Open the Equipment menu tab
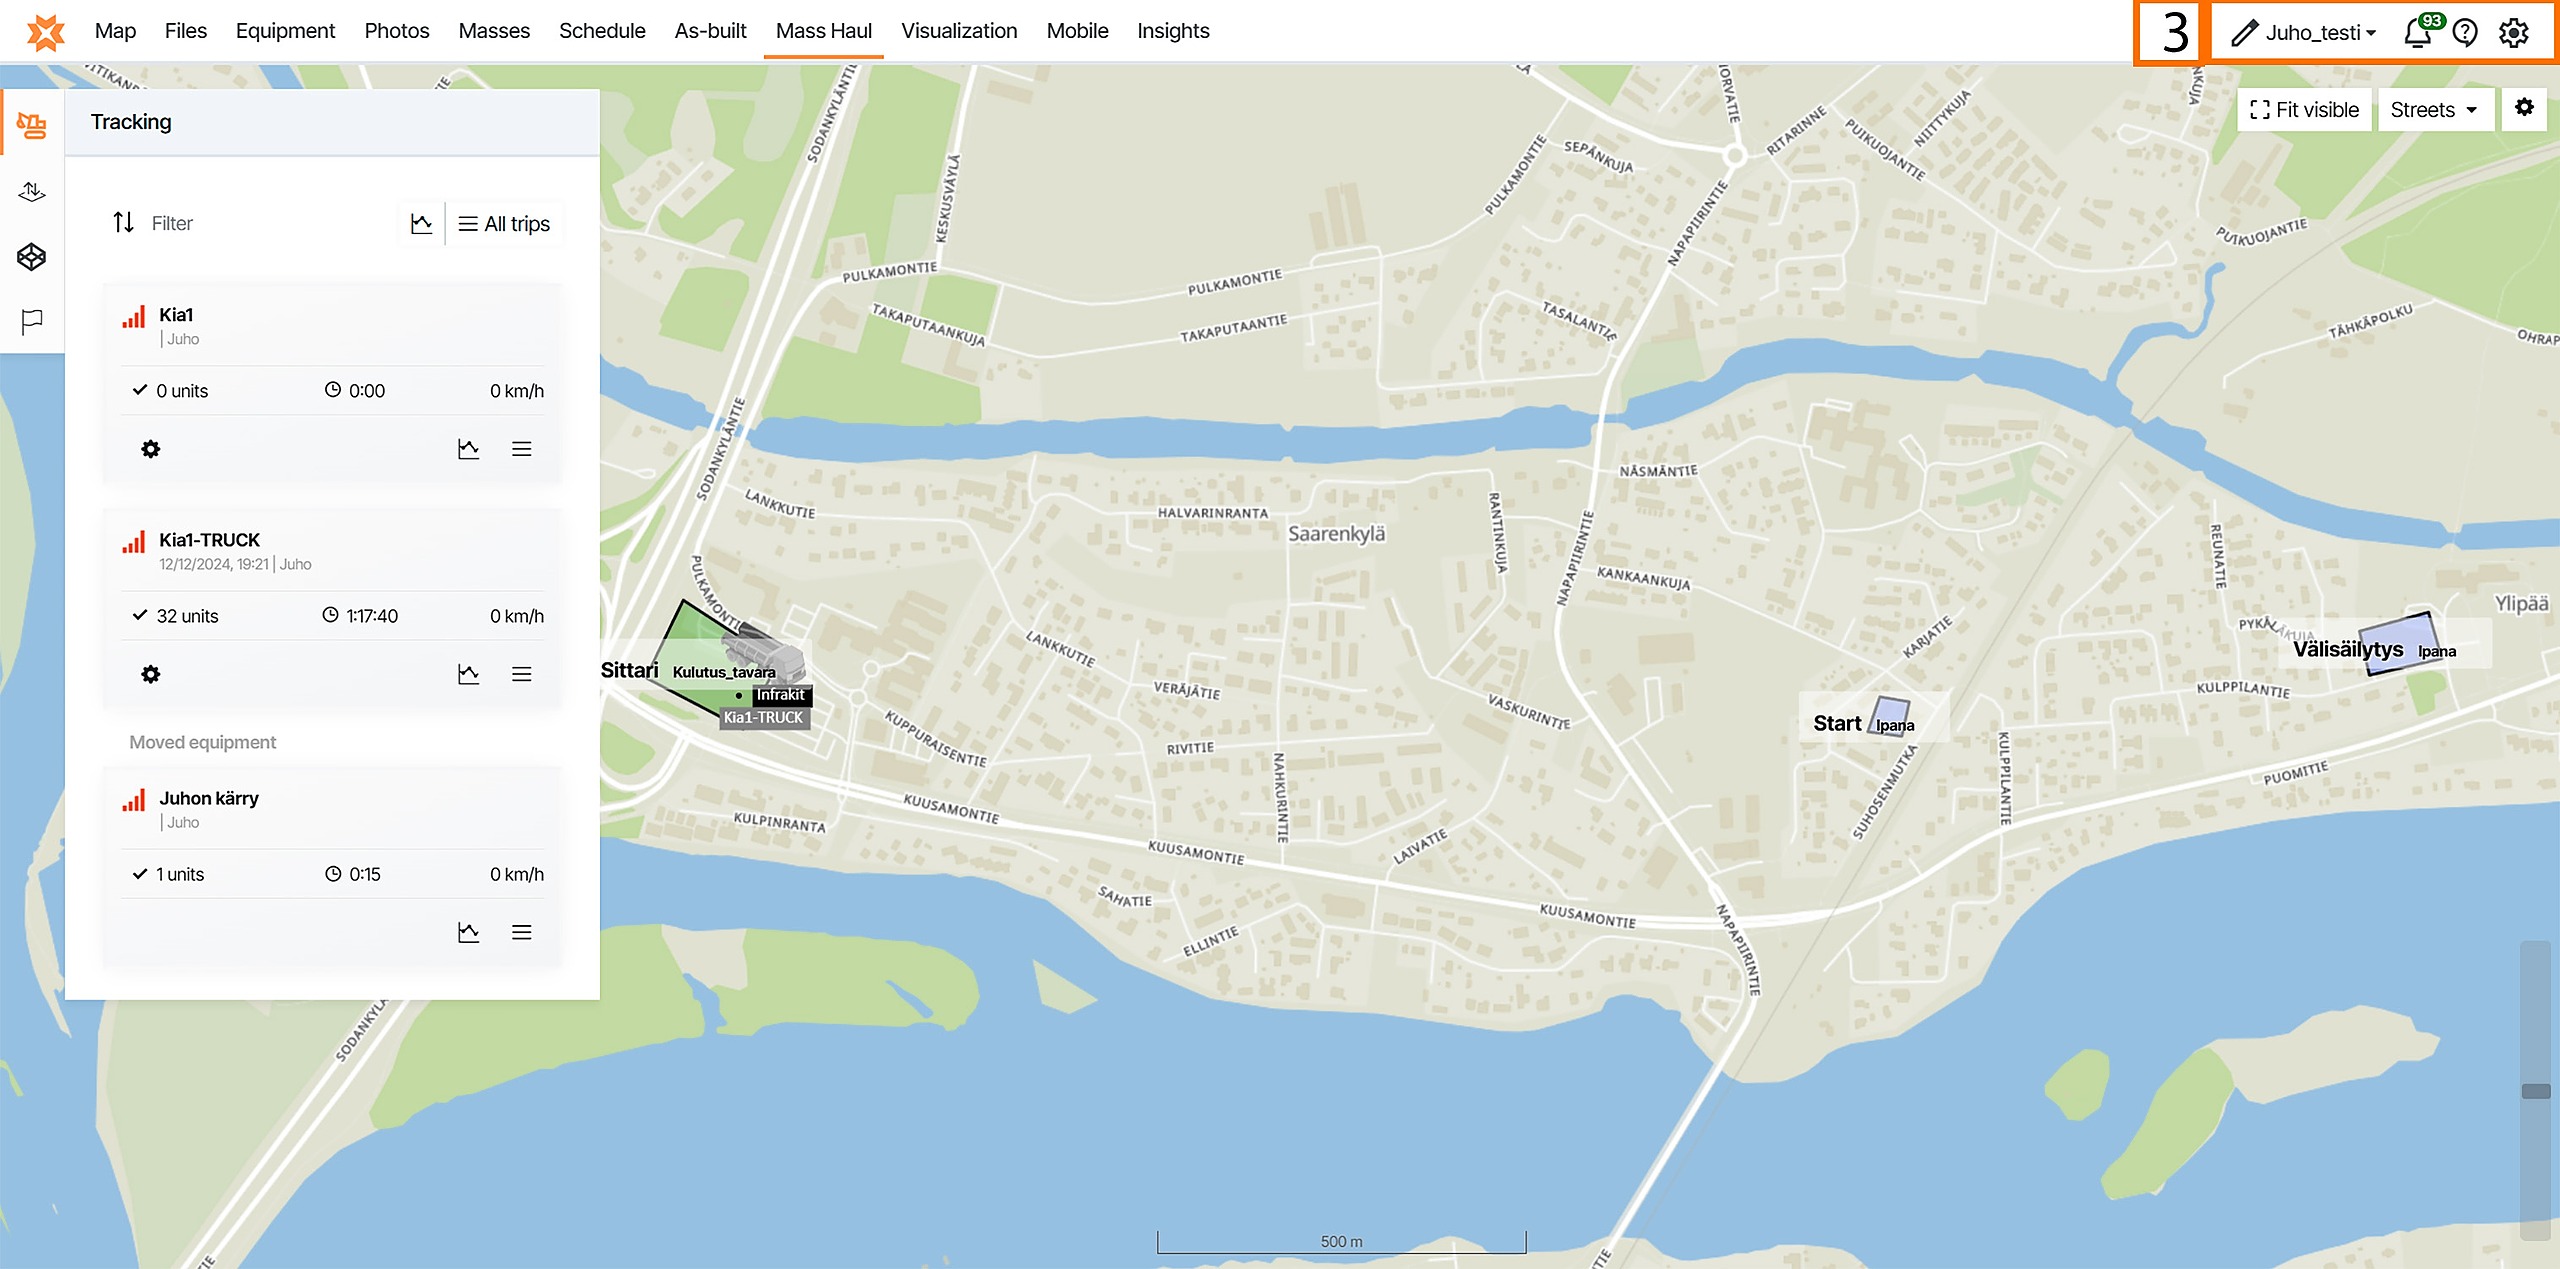 point(285,31)
